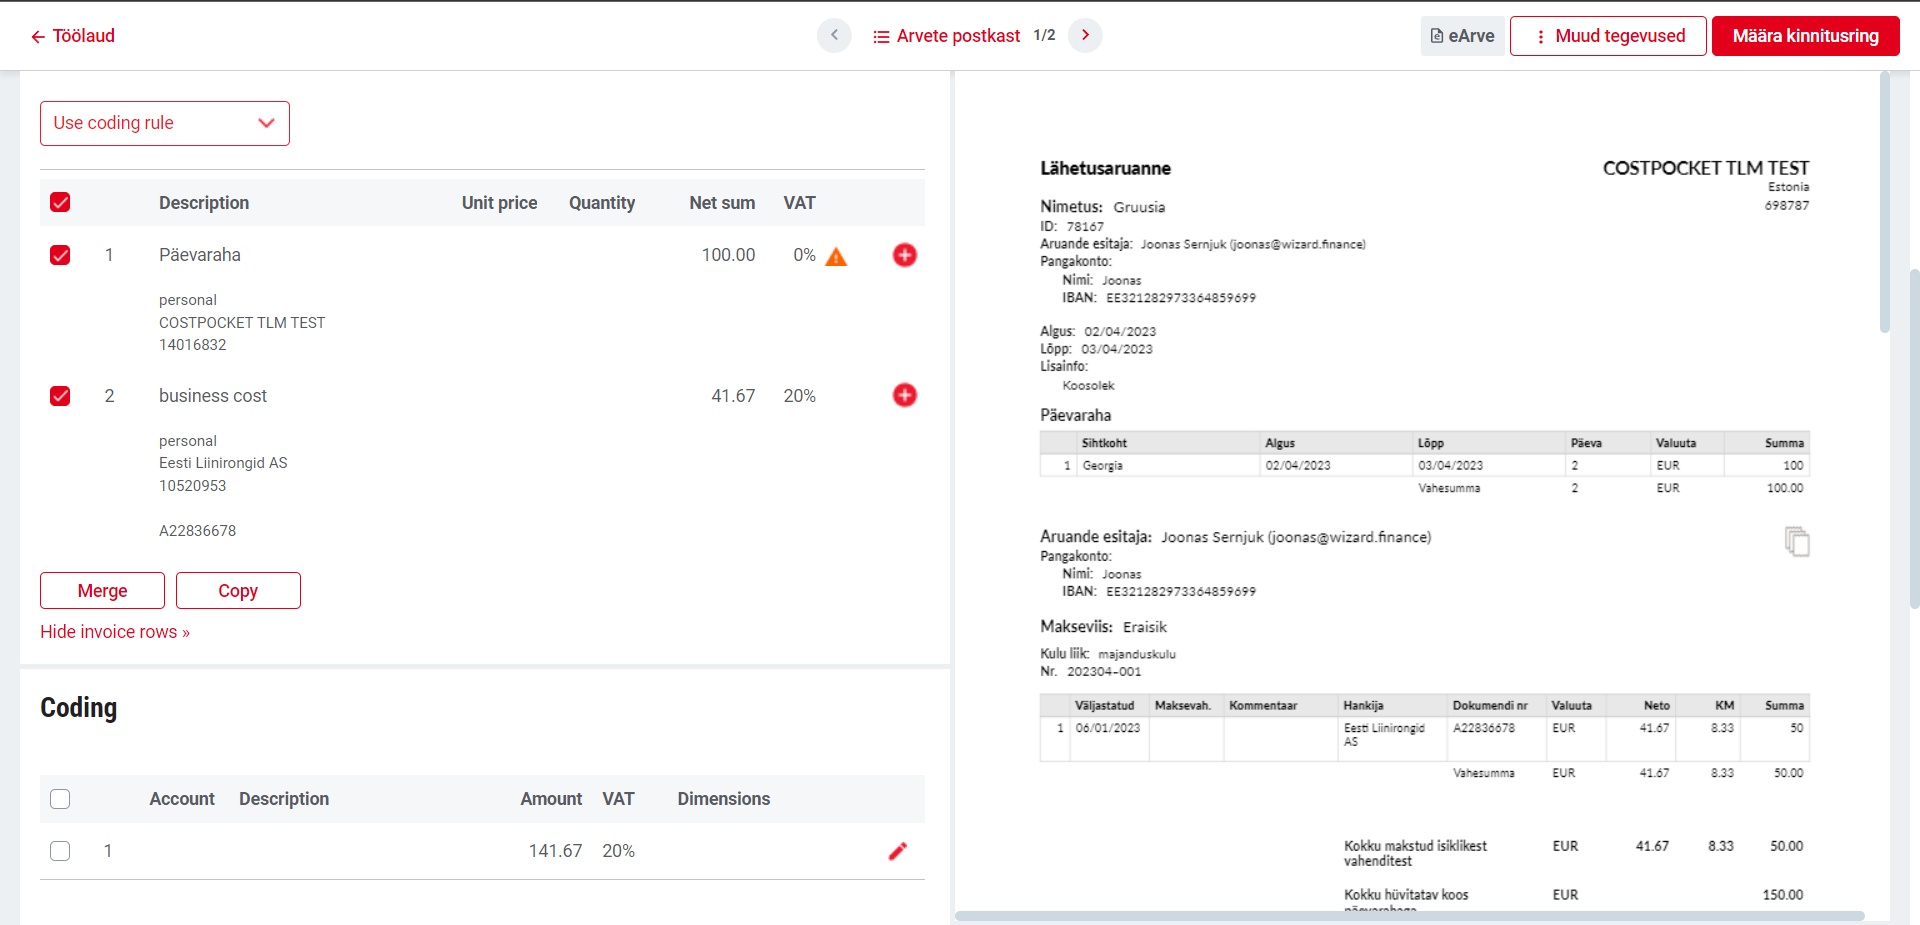Go back to Töölaud

(x=73, y=36)
